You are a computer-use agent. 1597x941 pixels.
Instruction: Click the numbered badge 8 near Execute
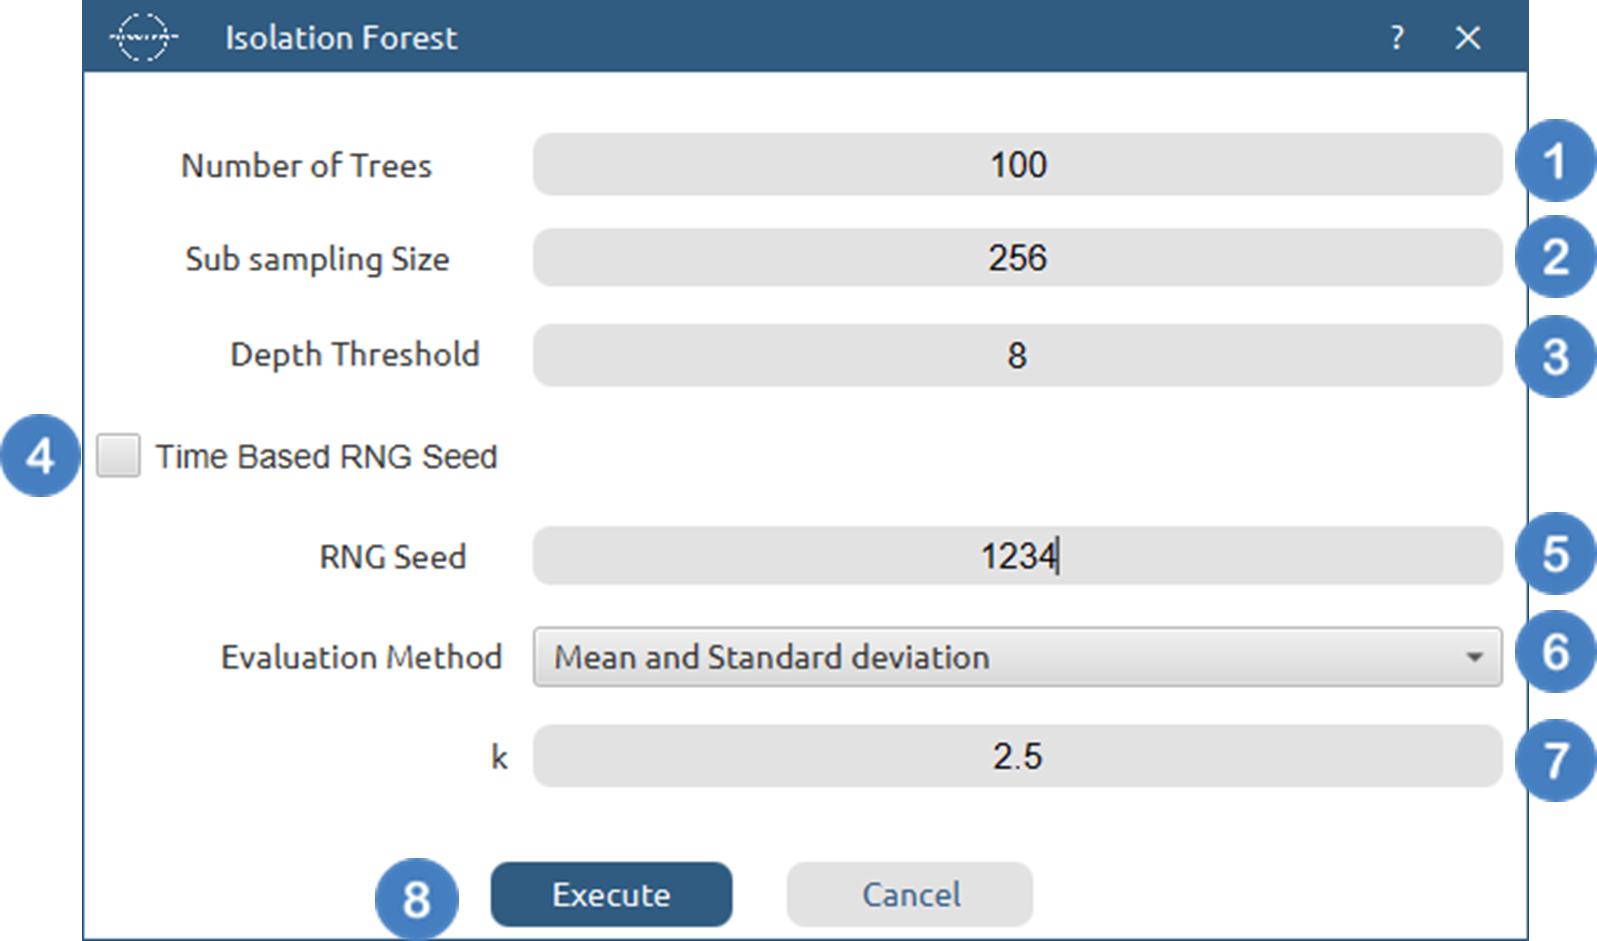(x=417, y=895)
